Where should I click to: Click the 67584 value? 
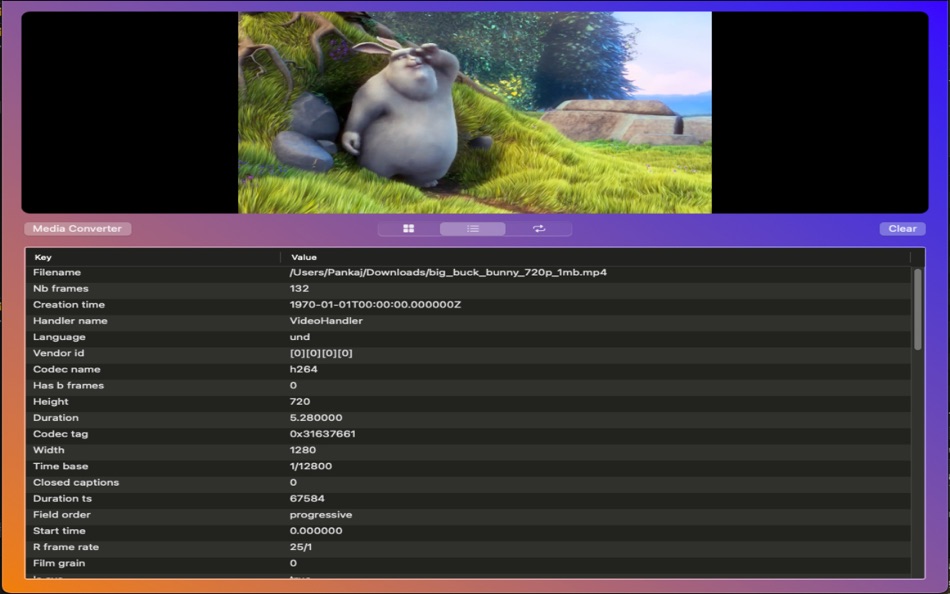click(x=307, y=499)
